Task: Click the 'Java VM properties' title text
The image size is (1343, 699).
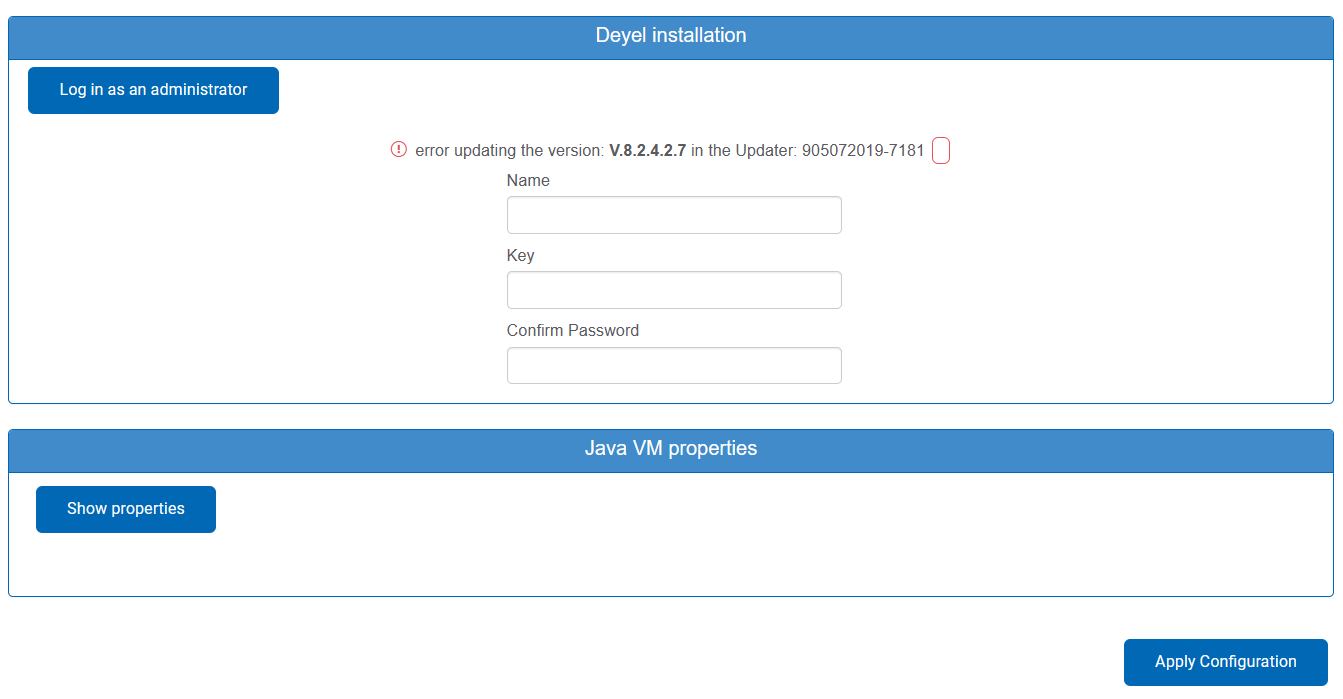Action: click(x=671, y=449)
